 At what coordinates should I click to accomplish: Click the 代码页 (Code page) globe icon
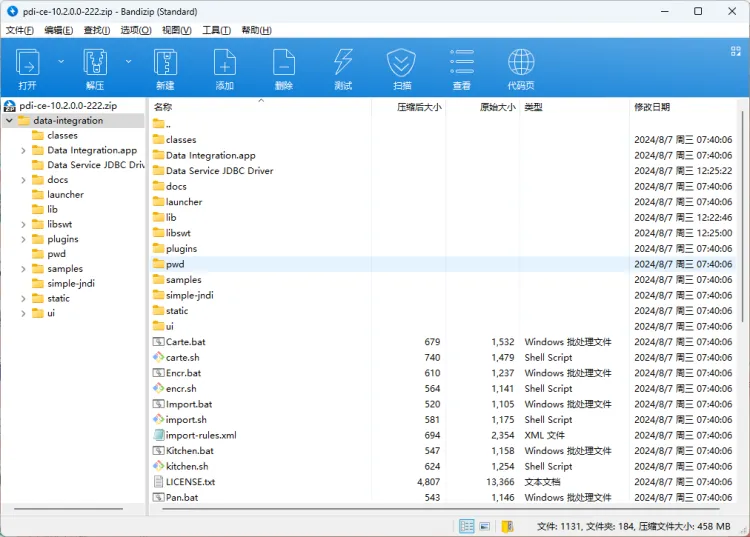[x=521, y=62]
